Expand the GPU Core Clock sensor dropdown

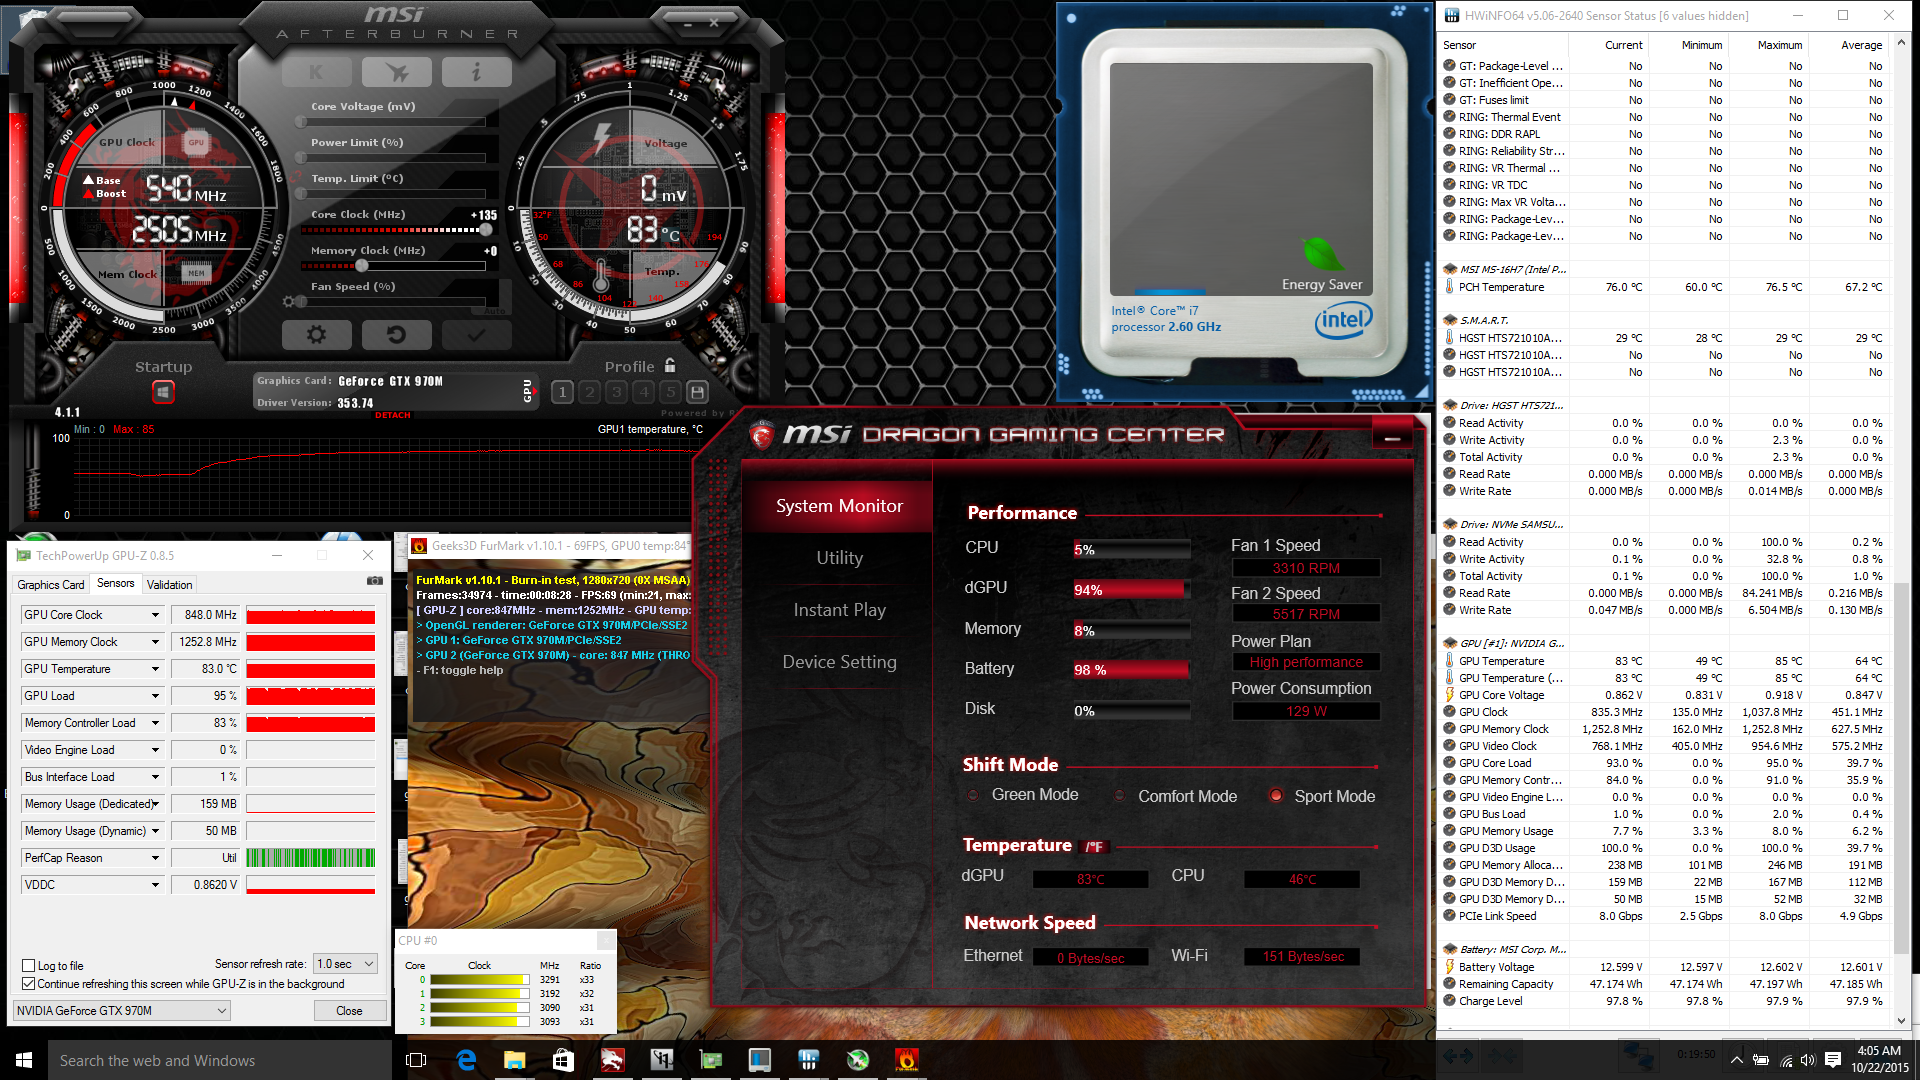[155, 615]
